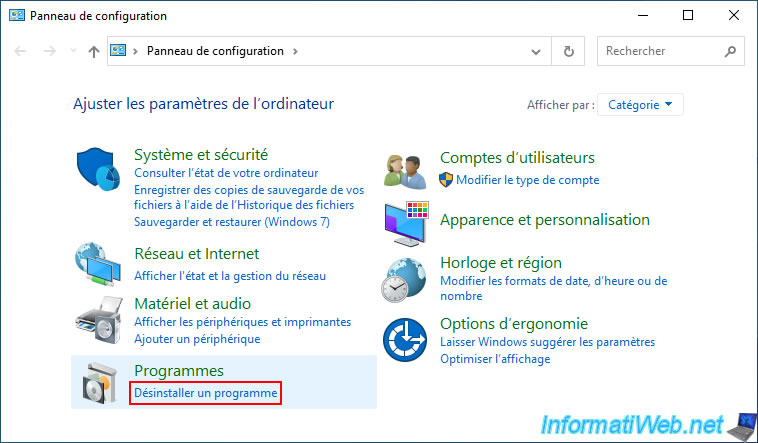Open the Programmes disc box icon
The height and width of the screenshot is (443, 758).
[100, 383]
